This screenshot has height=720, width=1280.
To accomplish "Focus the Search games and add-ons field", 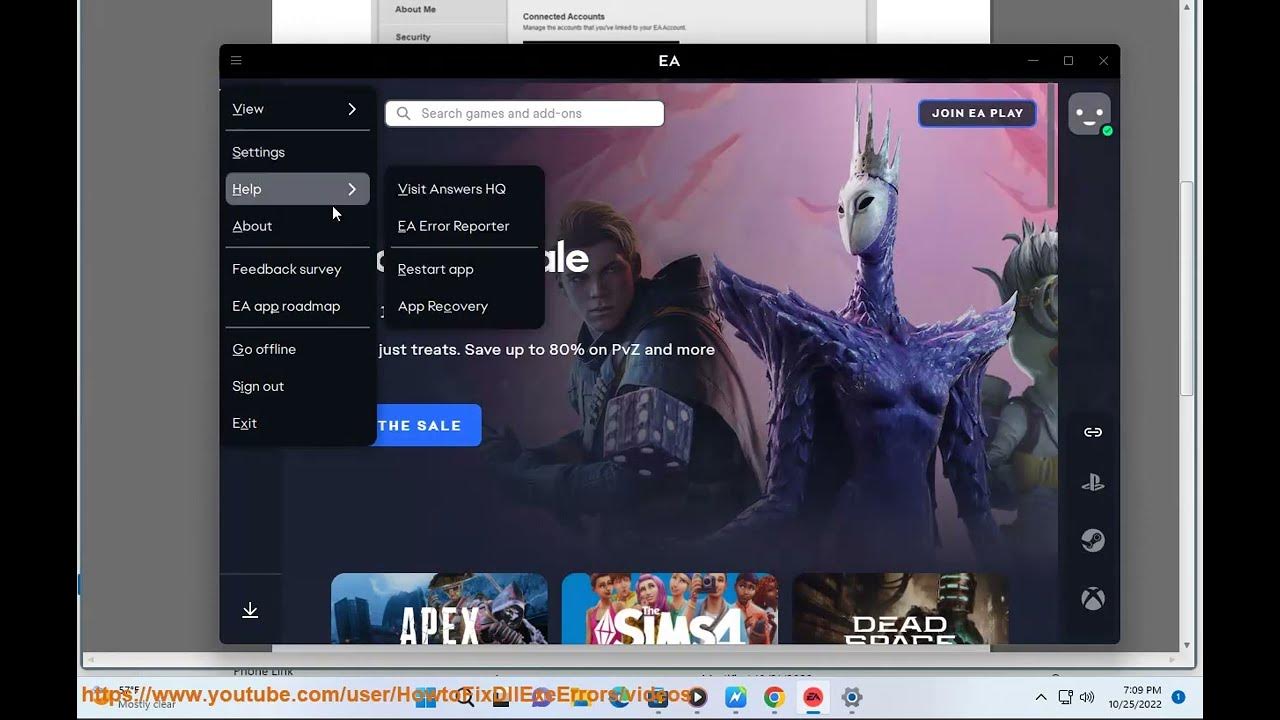I will (x=524, y=114).
